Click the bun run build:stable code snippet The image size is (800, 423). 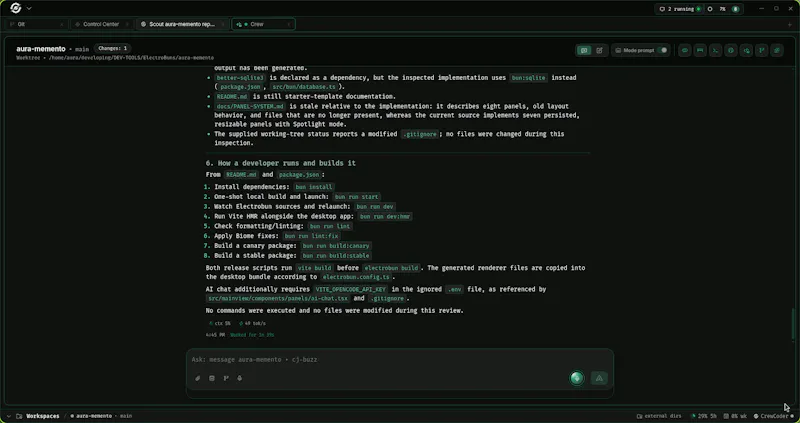tap(336, 256)
